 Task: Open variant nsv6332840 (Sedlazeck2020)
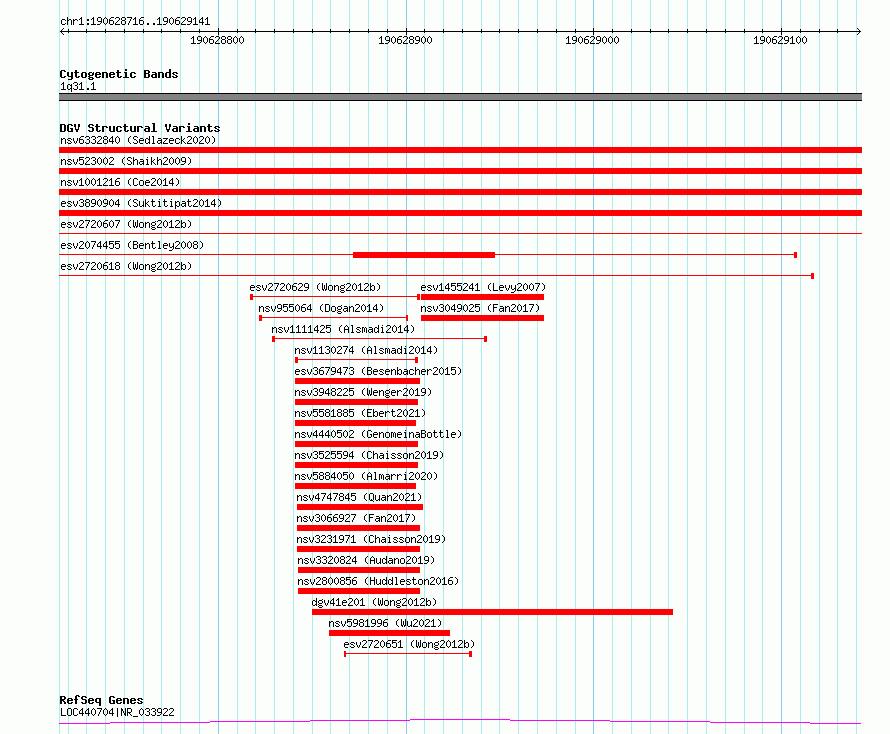coord(138,140)
